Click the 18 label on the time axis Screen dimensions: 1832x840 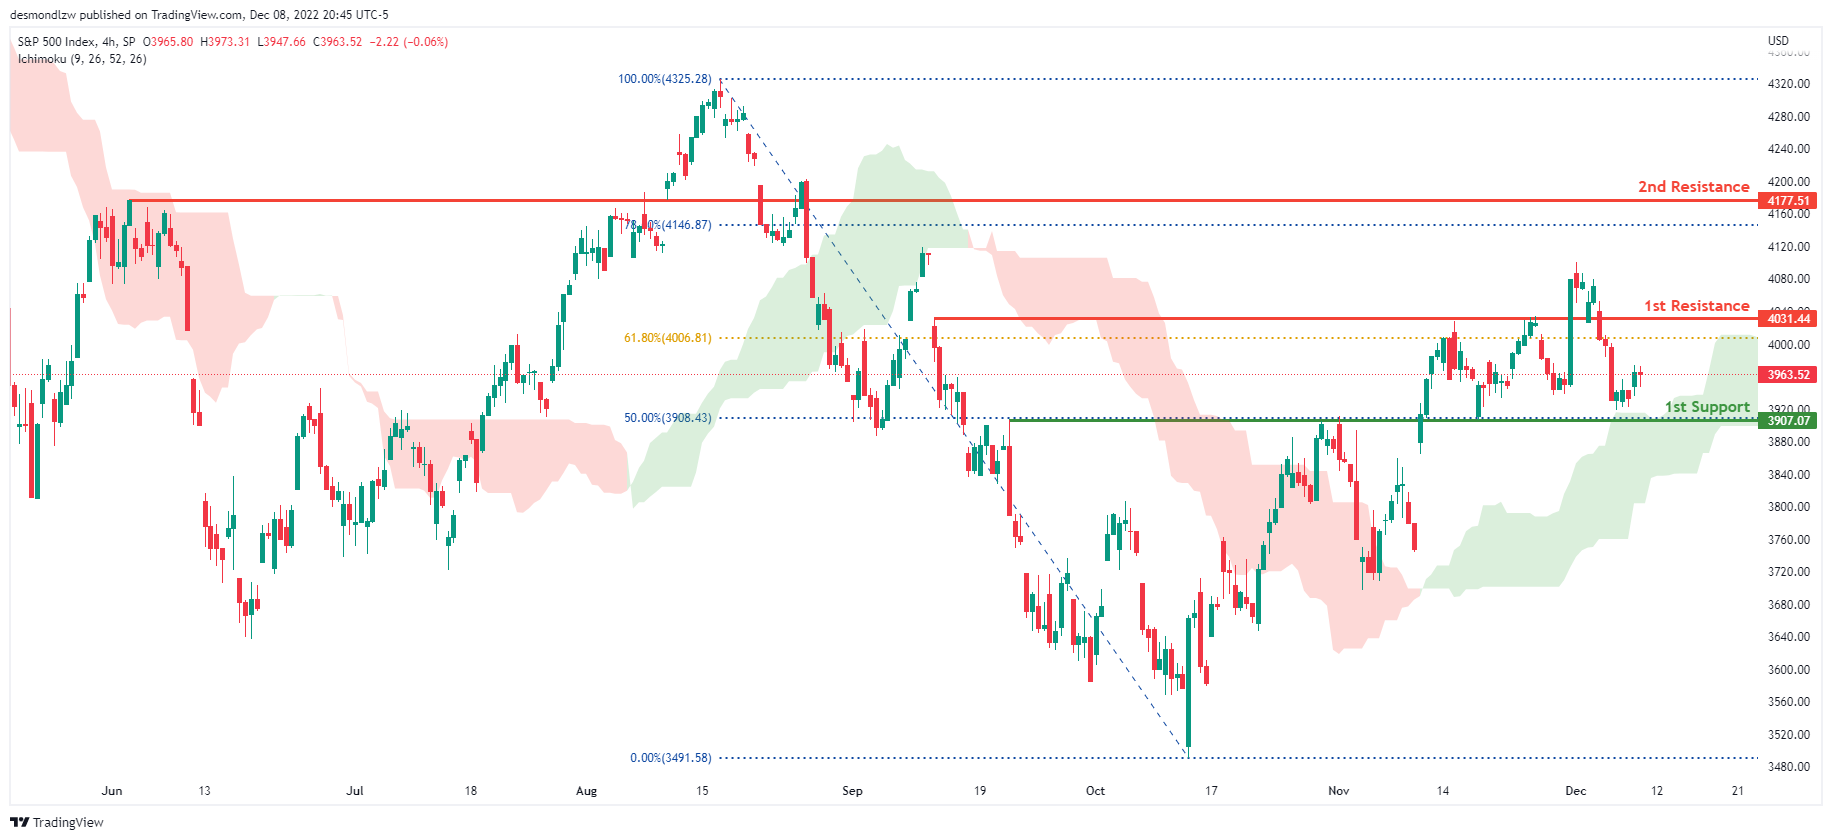coord(471,791)
